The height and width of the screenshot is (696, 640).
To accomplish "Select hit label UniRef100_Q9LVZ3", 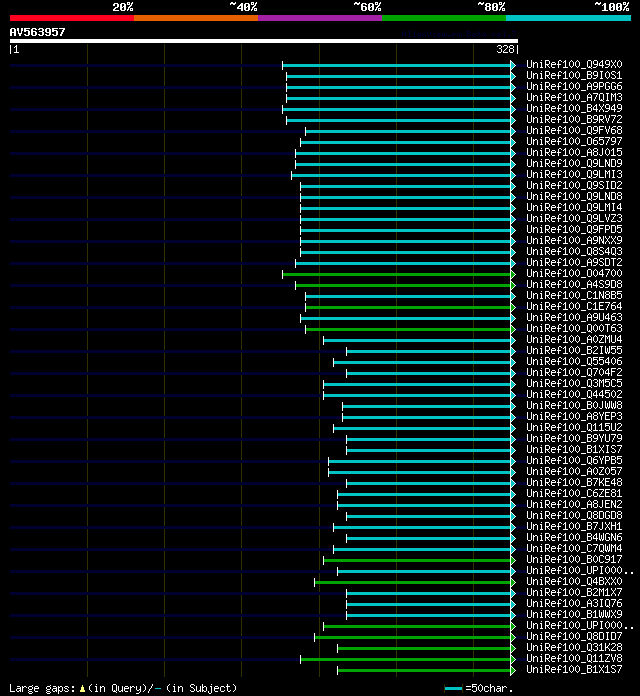I will coord(574,218).
